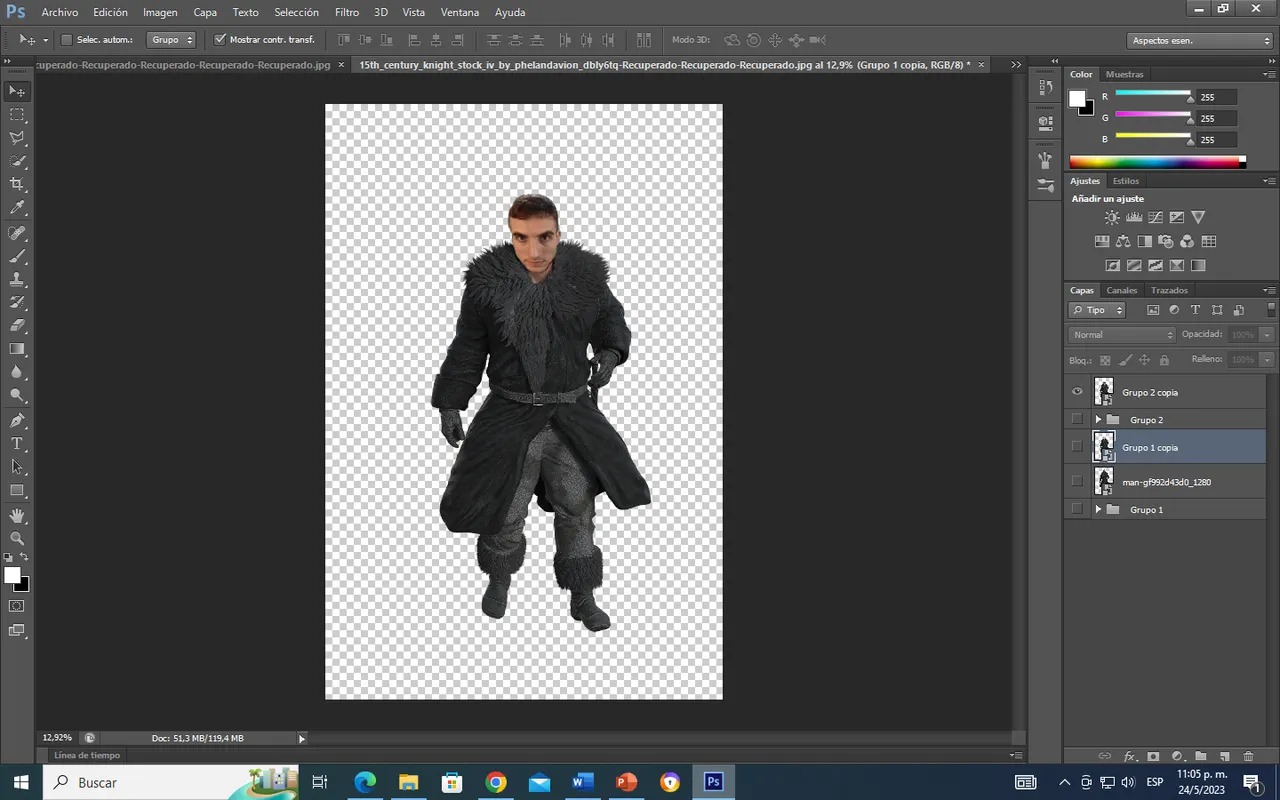Screen dimensions: 1280x800
Task: Open Google Chrome from the taskbar
Action: [496, 782]
